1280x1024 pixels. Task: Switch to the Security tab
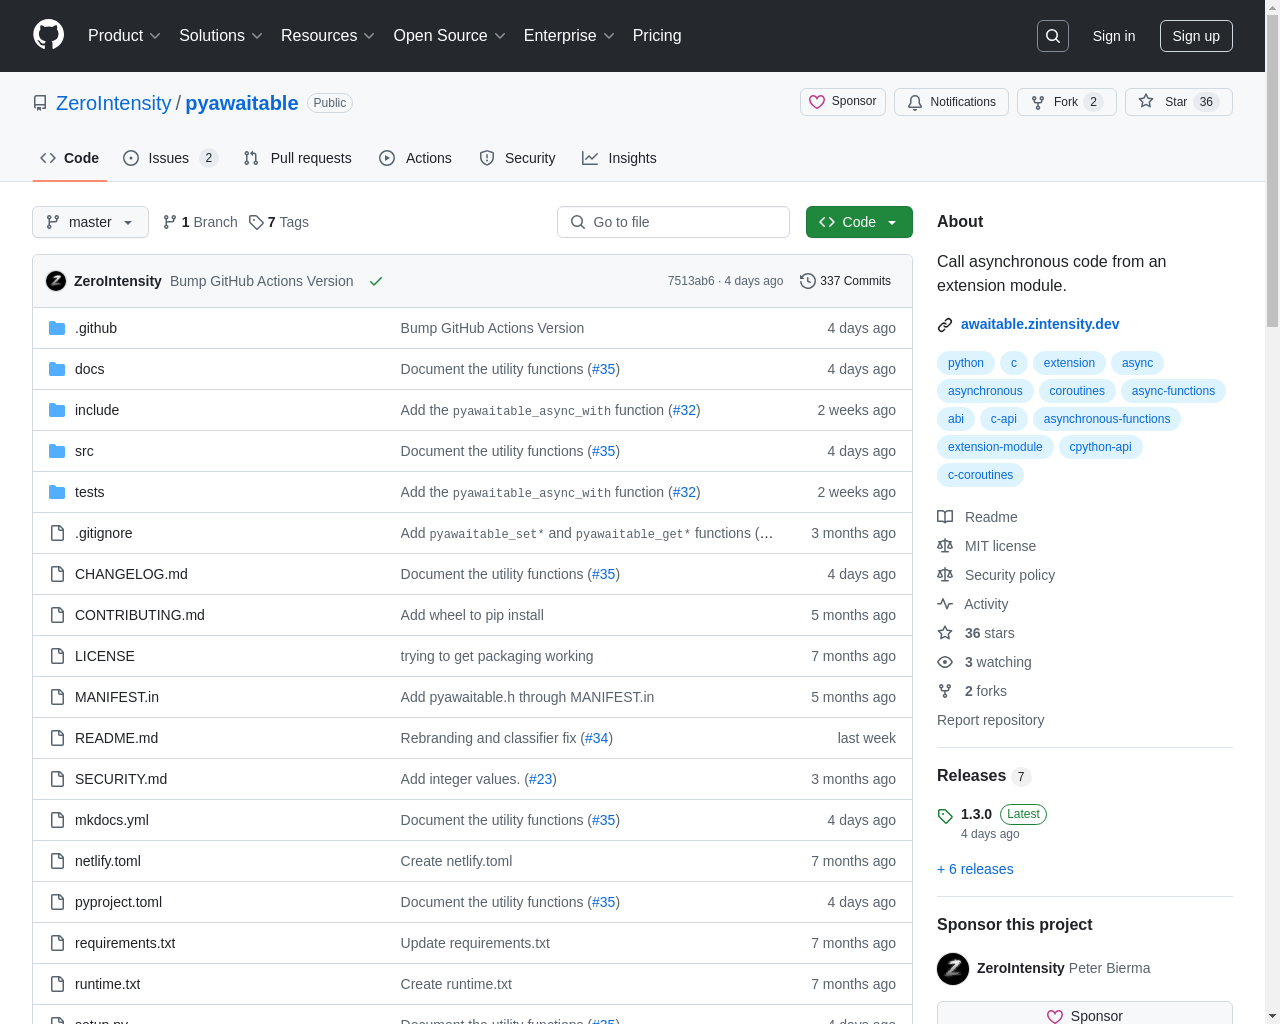[x=517, y=158]
